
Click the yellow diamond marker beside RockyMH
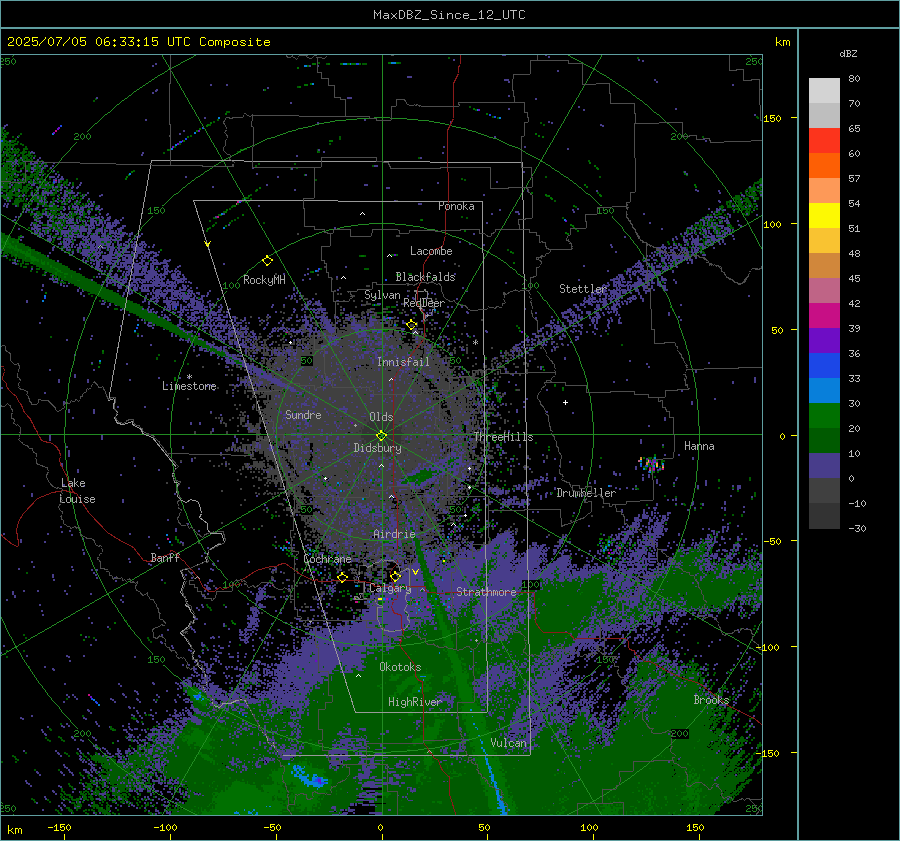click(x=267, y=261)
